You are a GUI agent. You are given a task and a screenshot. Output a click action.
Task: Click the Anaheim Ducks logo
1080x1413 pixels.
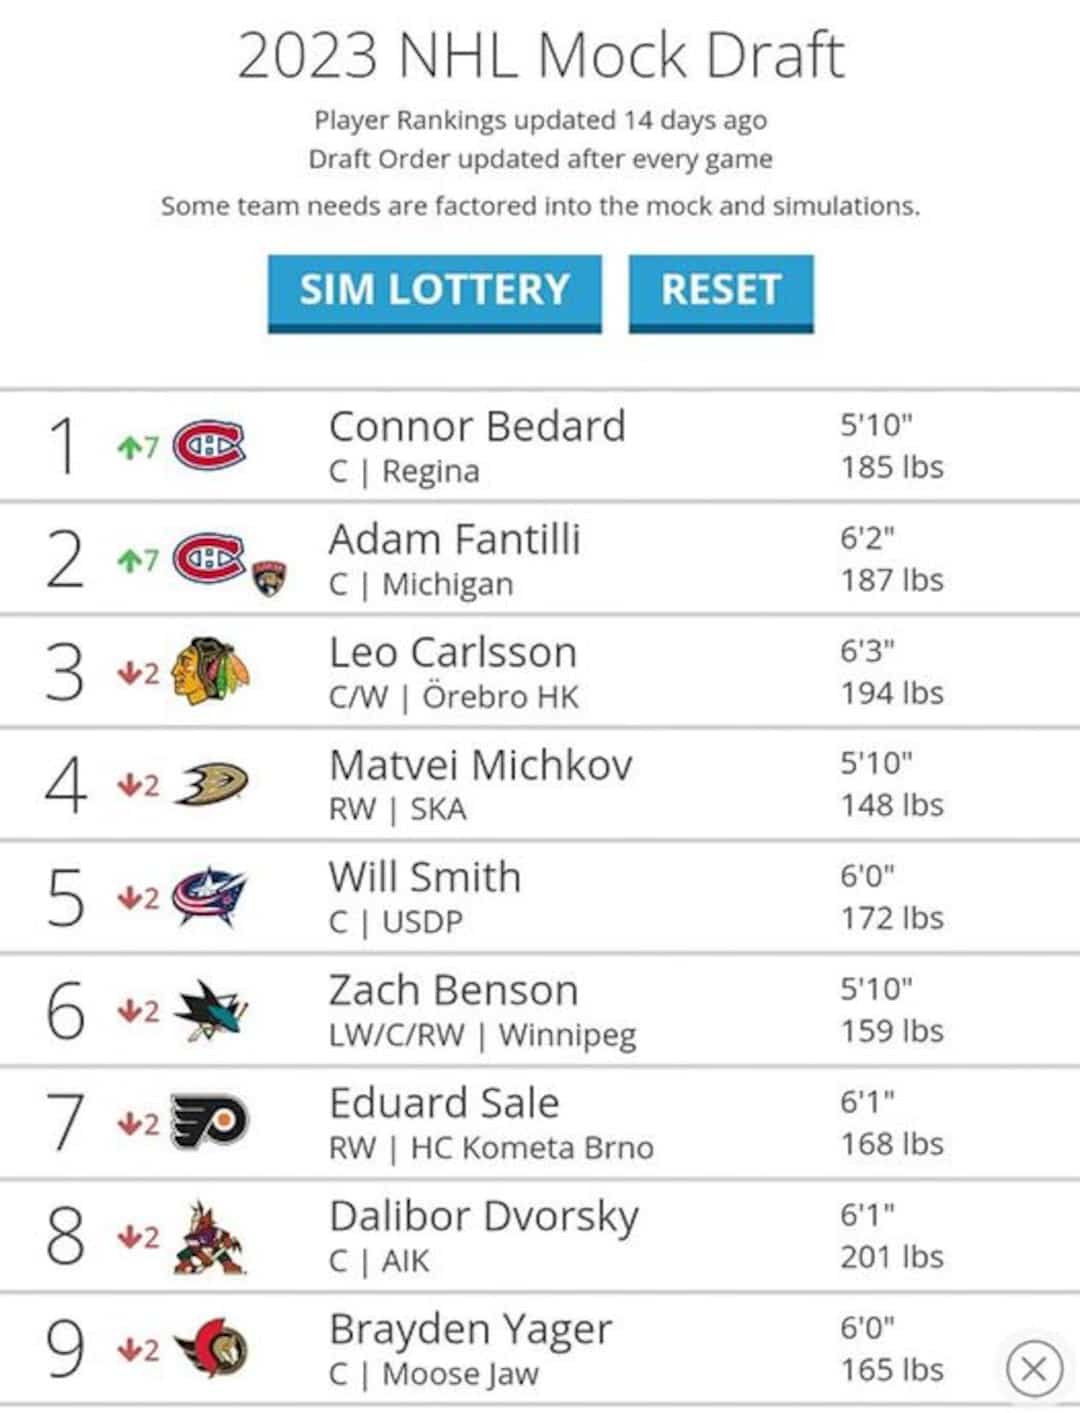211,785
